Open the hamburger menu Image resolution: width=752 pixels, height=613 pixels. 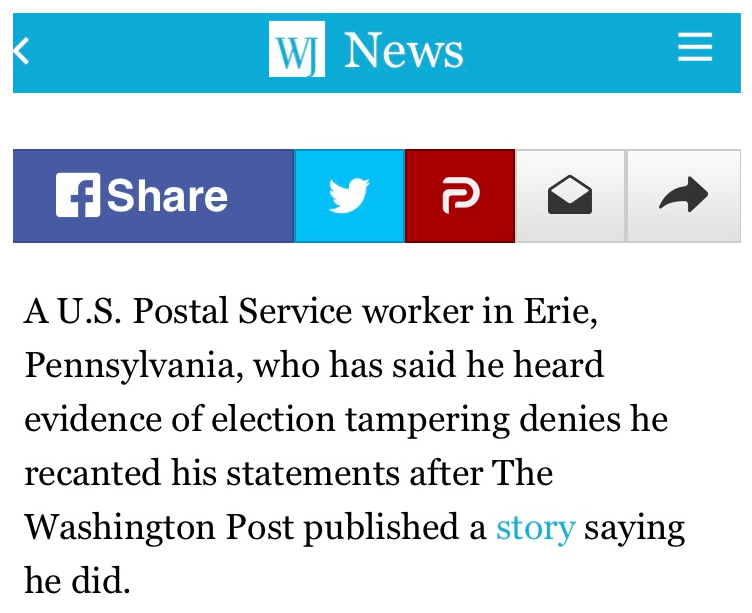pos(695,47)
